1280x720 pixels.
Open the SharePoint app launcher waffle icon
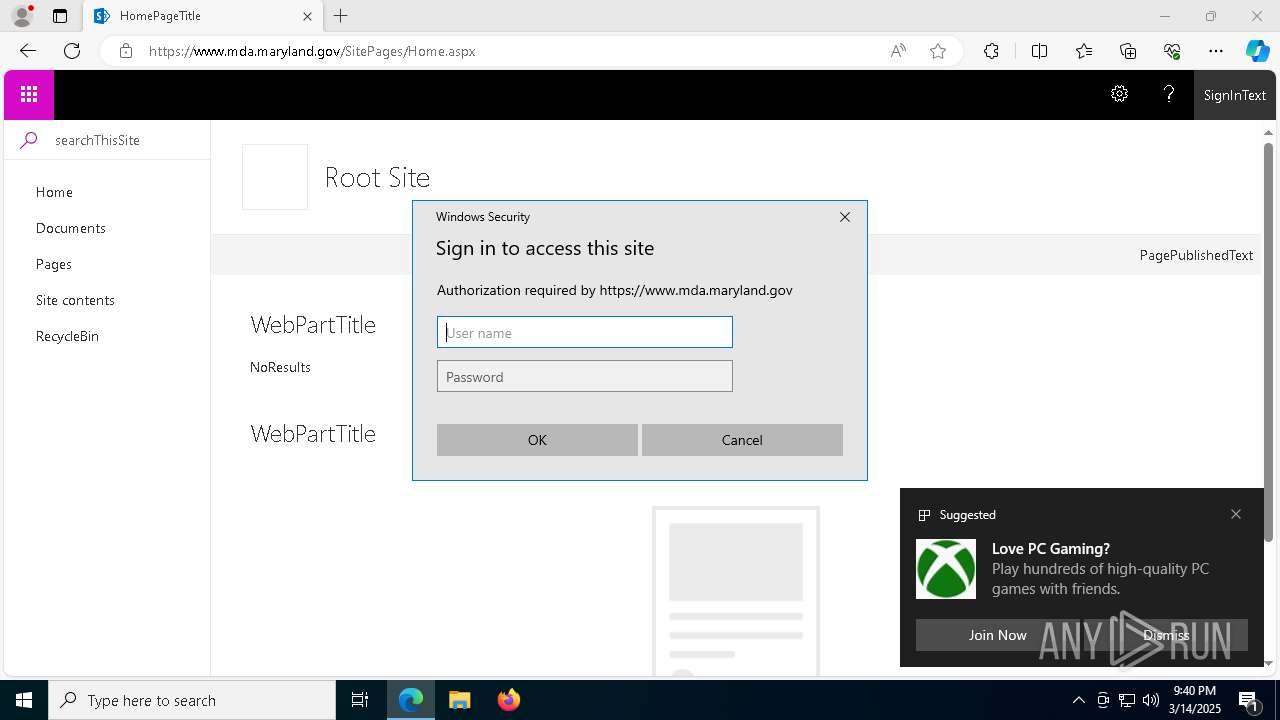click(x=29, y=95)
